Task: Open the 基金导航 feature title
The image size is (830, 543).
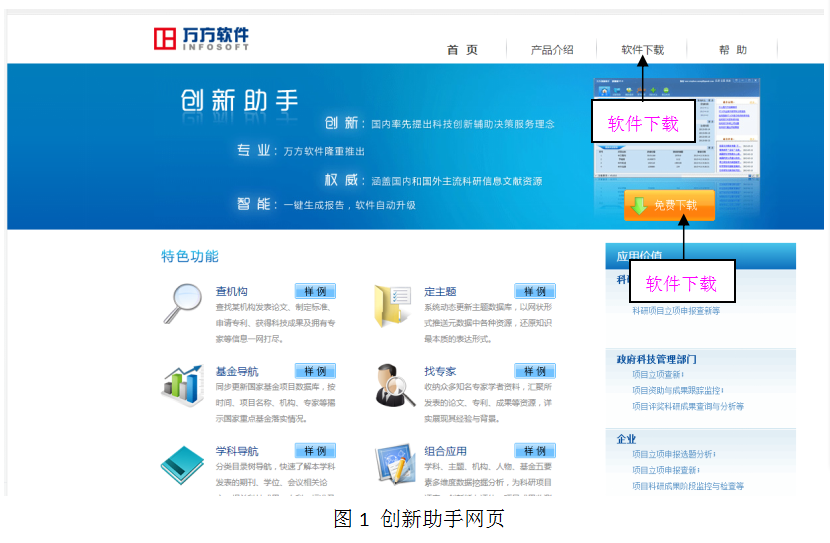Action: [x=237, y=372]
